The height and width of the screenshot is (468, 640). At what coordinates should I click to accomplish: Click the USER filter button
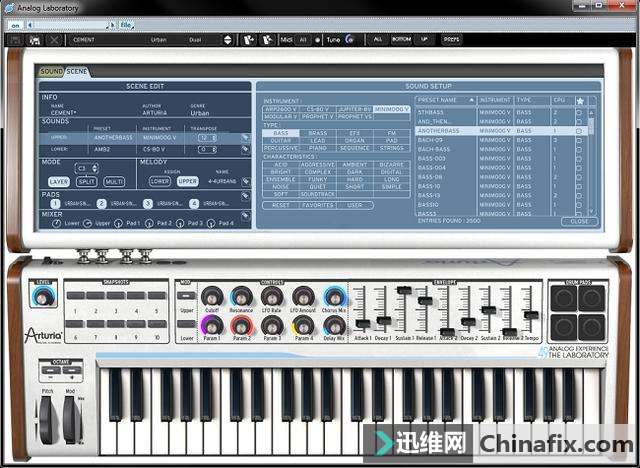click(355, 205)
